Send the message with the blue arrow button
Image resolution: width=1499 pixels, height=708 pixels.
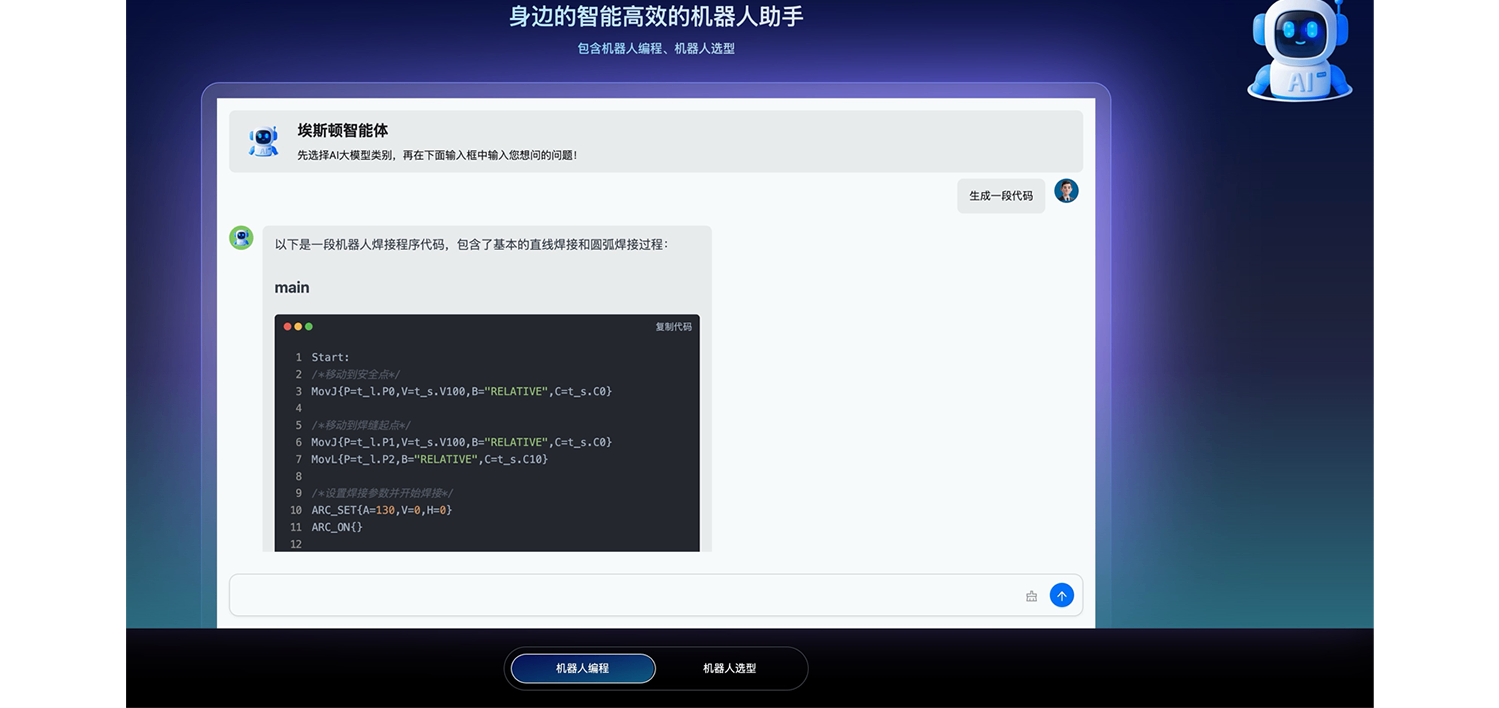pyautogui.click(x=1061, y=596)
